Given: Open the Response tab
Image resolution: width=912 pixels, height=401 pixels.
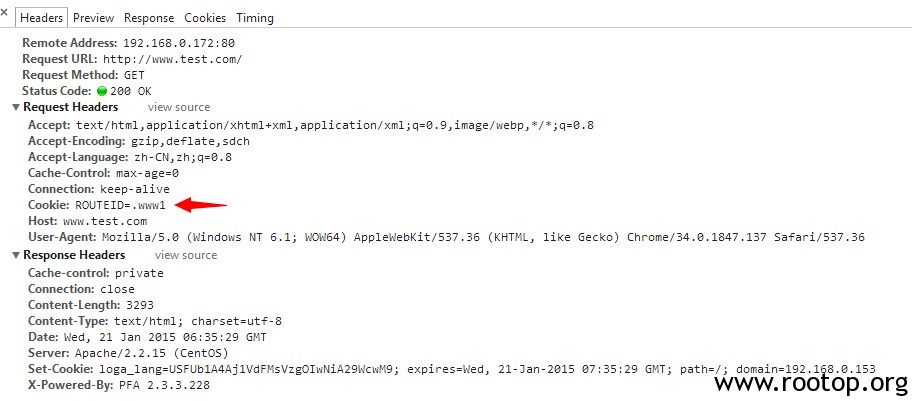Looking at the screenshot, I should [x=149, y=18].
